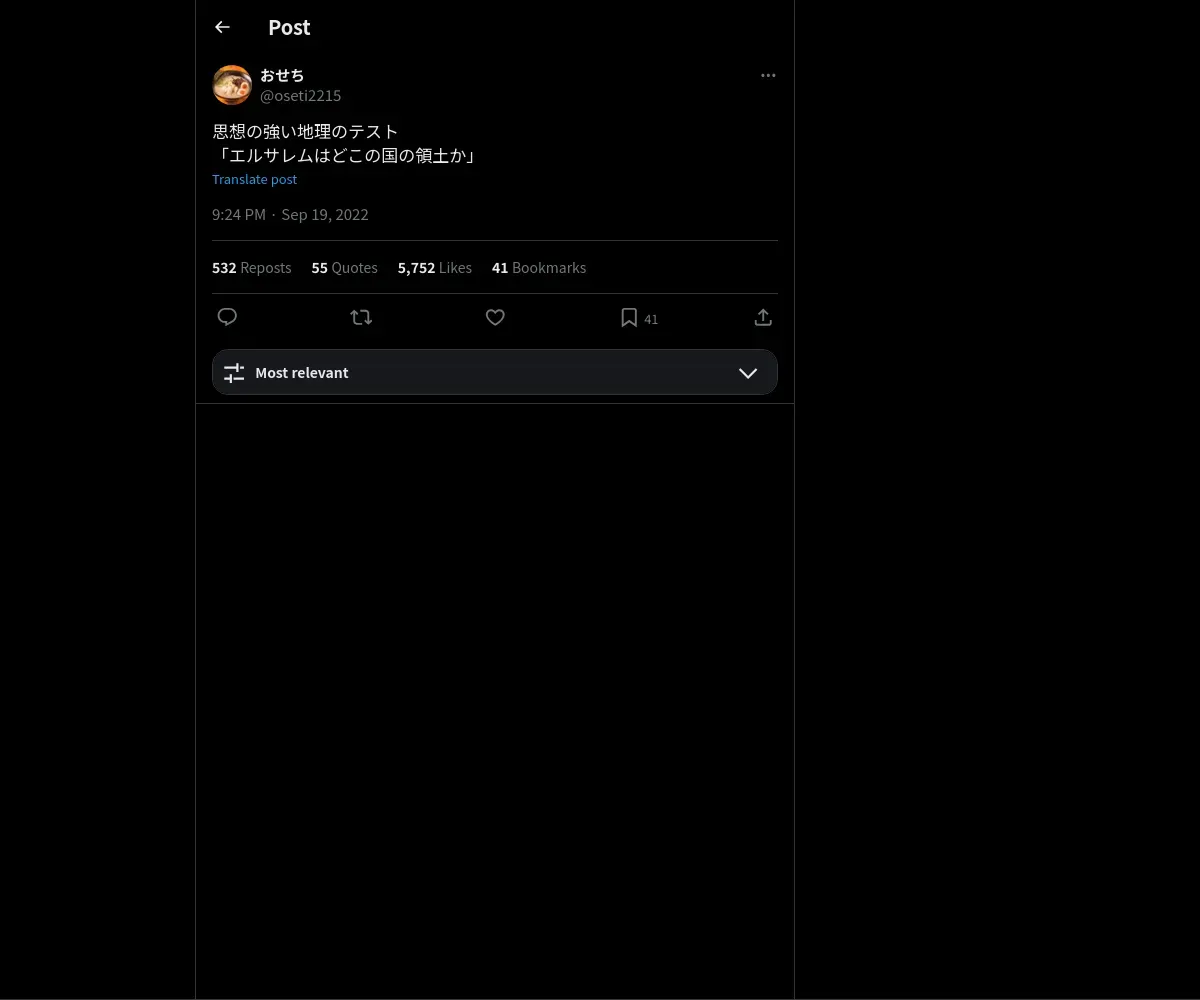This screenshot has width=1200, height=1000.
Task: Like the post with heart icon
Action: [495, 317]
